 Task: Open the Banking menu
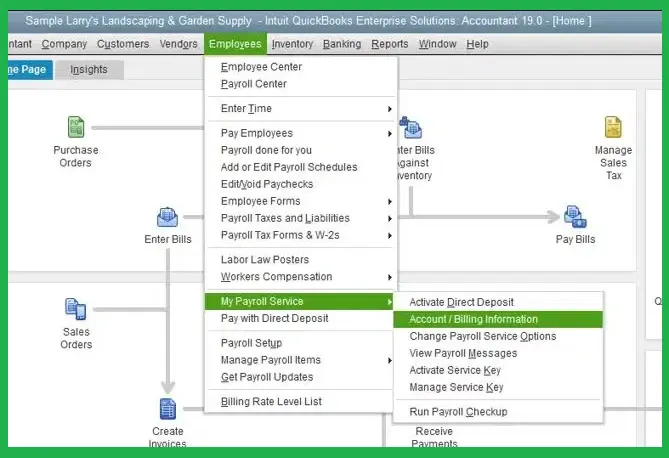(342, 44)
